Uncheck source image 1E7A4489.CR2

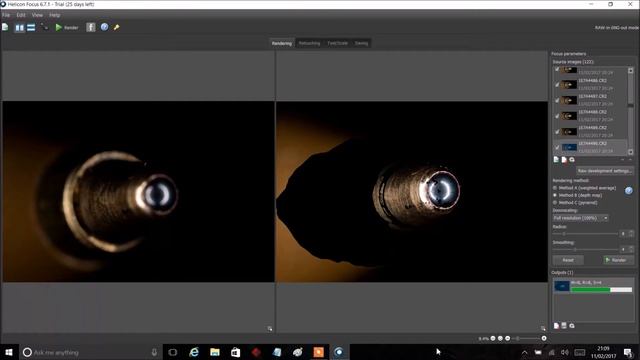pyautogui.click(x=557, y=132)
